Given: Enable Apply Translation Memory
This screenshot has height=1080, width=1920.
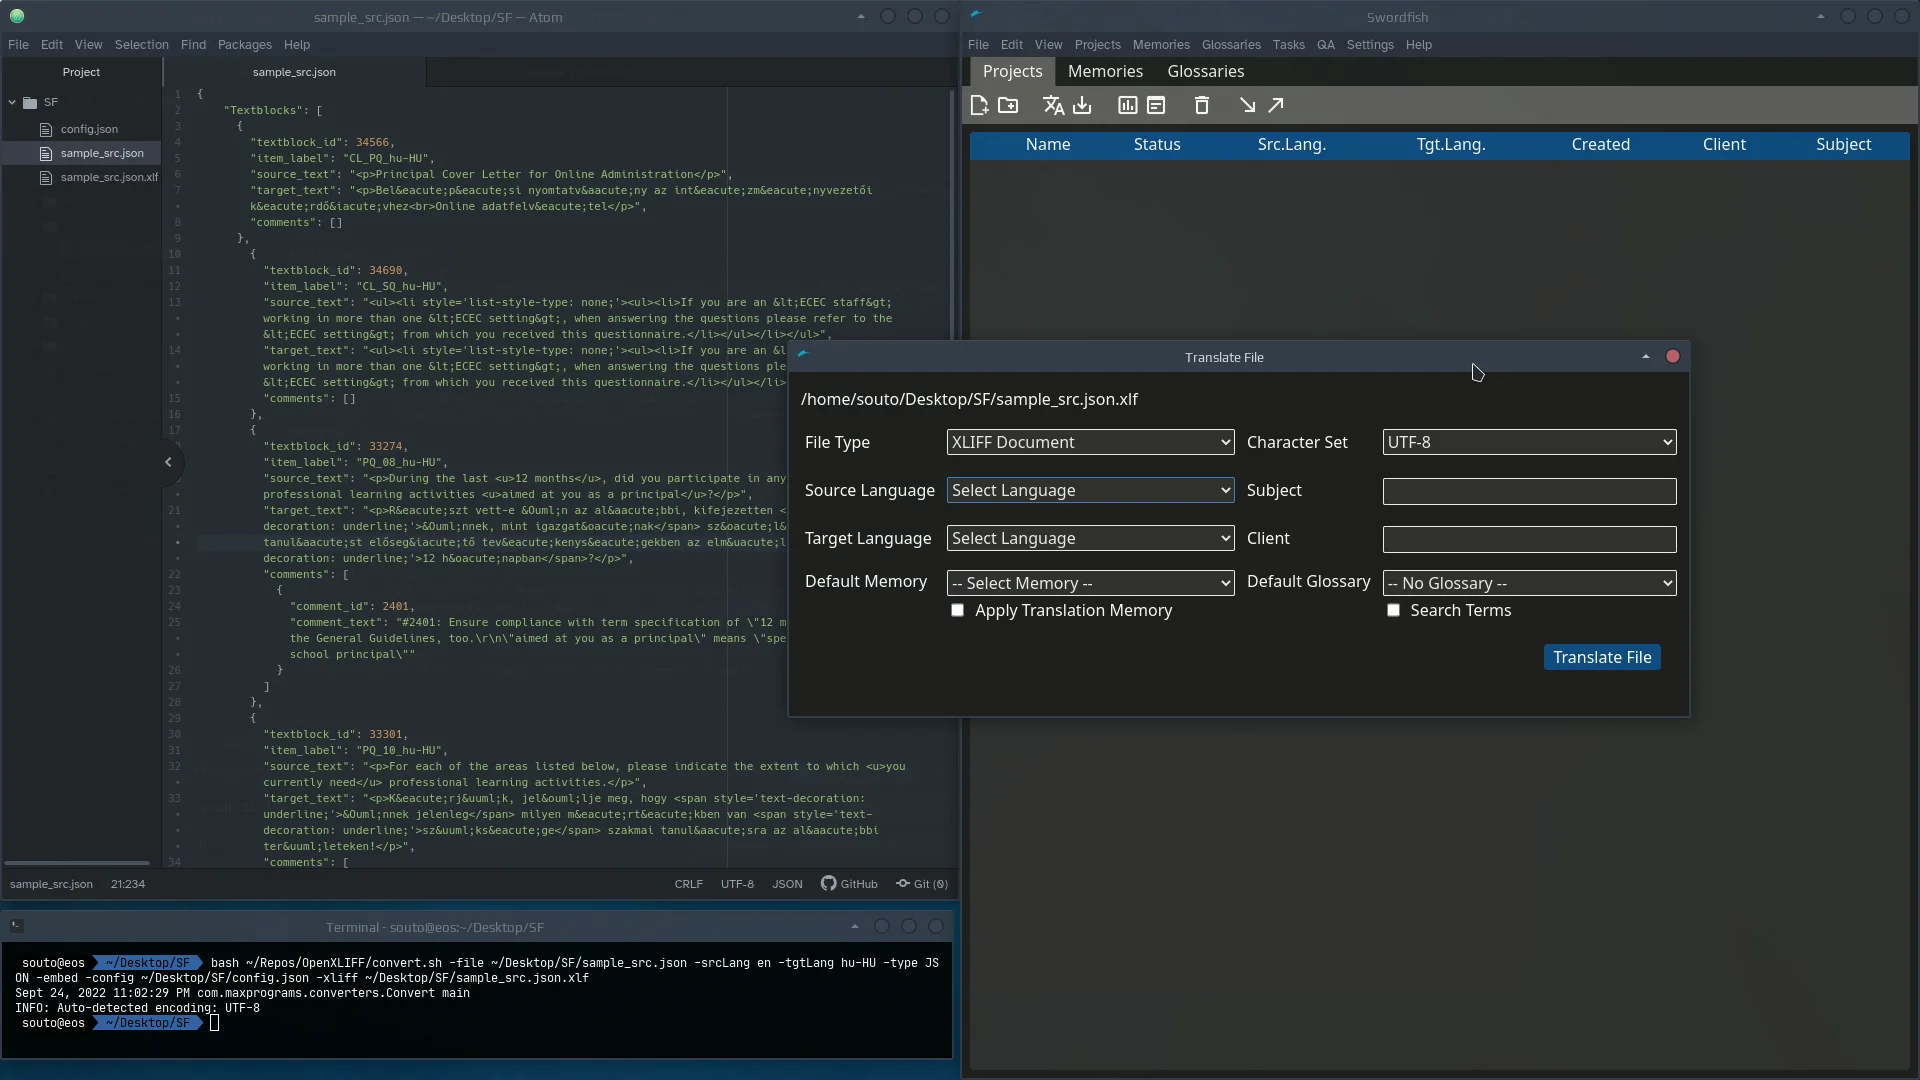Looking at the screenshot, I should click(958, 610).
